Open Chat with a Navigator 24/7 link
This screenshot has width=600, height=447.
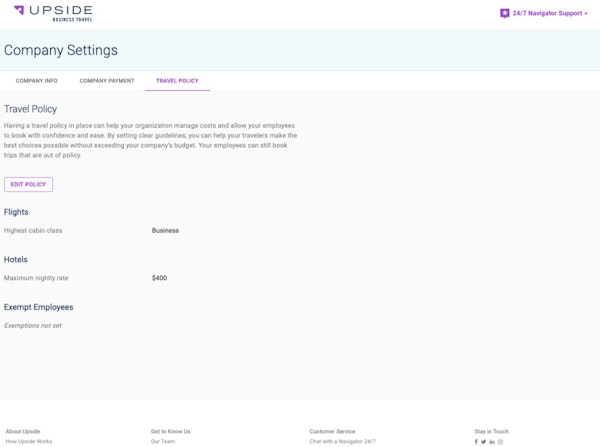(x=342, y=441)
